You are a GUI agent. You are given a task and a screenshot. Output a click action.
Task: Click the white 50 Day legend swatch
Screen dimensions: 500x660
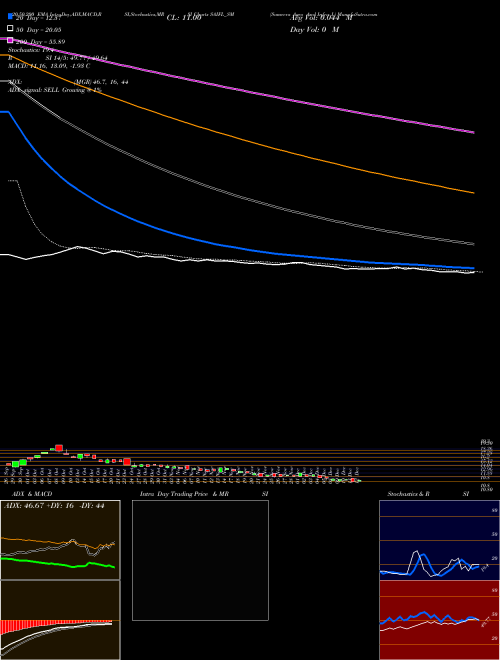pos(11,29)
